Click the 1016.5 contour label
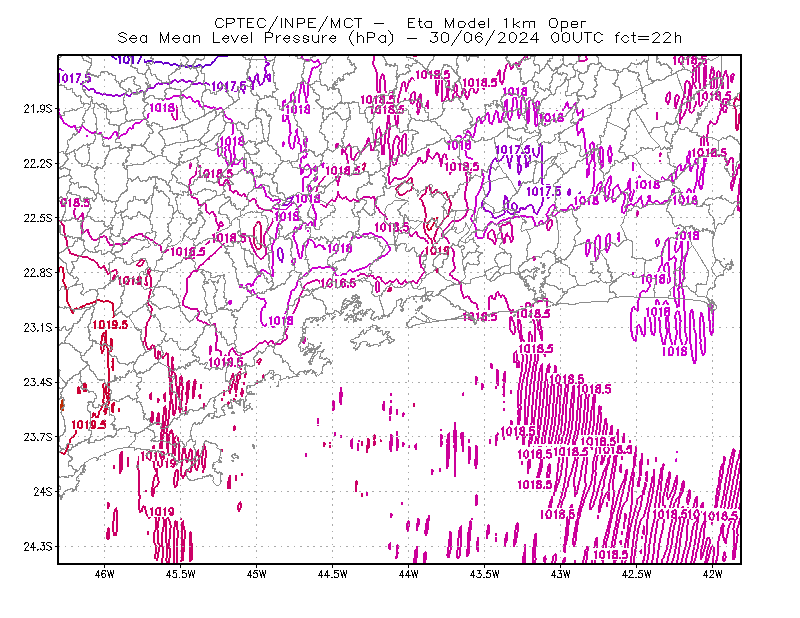The width and height of the screenshot is (800, 618). click(338, 283)
